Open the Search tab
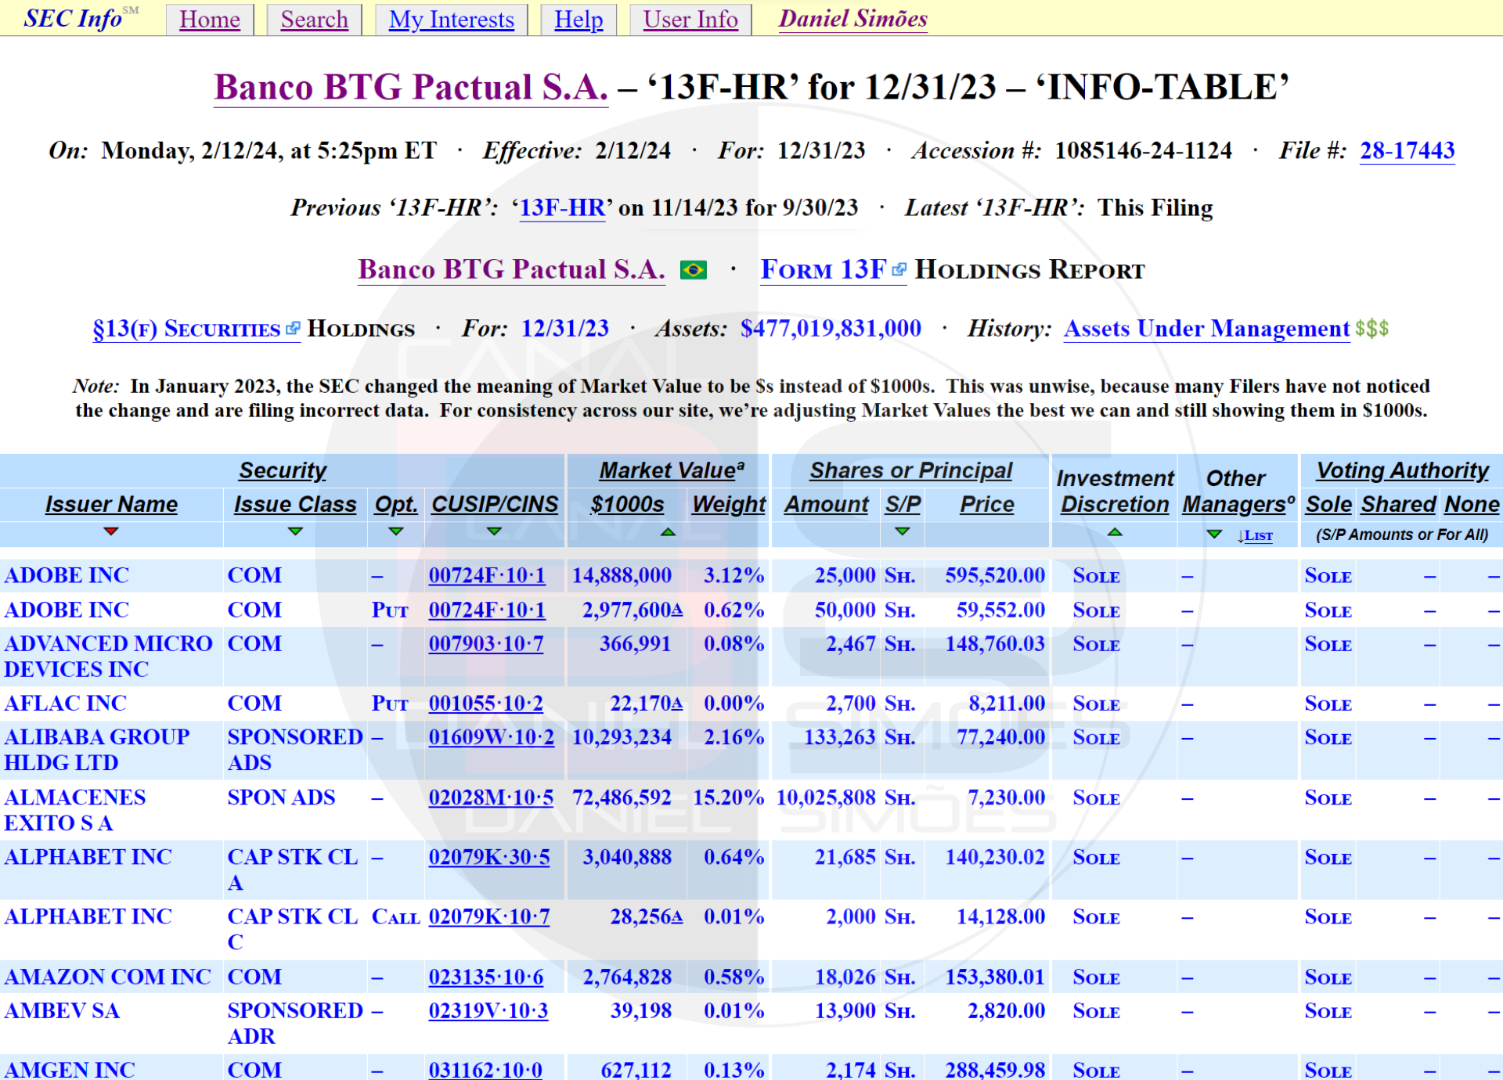1503x1080 pixels. (314, 19)
